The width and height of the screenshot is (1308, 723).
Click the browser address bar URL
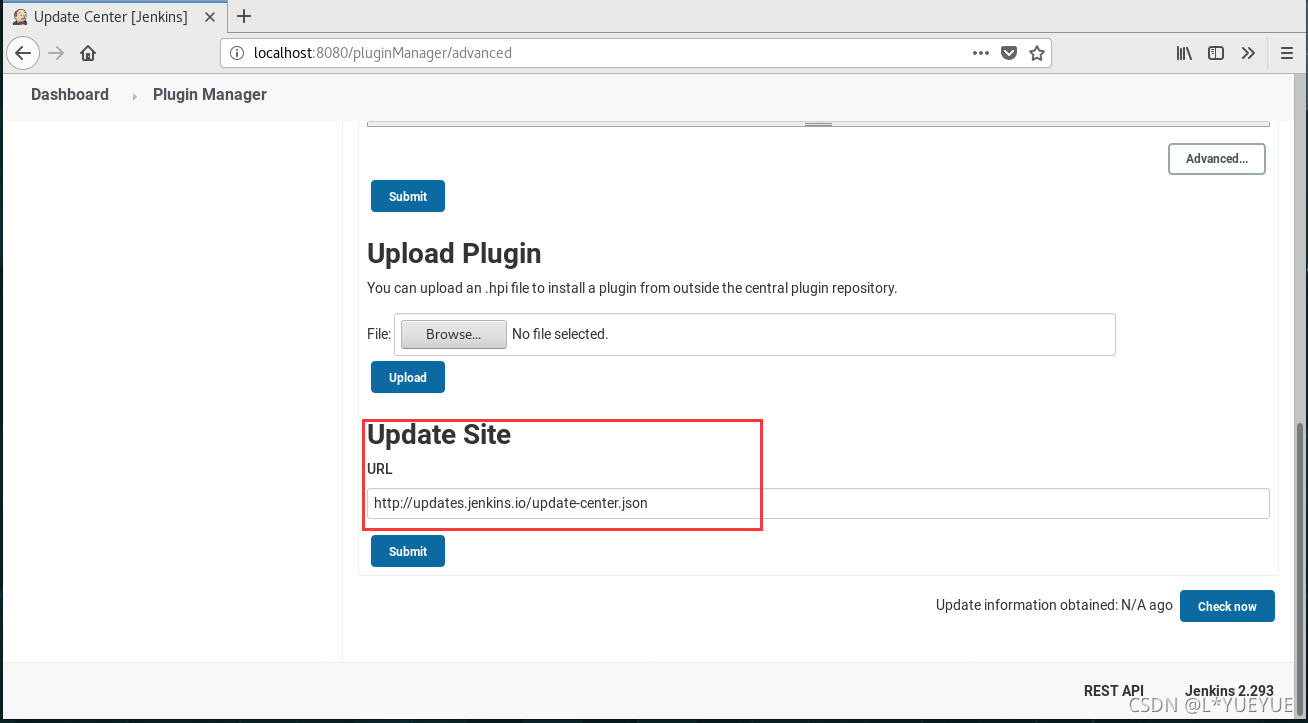pos(383,53)
